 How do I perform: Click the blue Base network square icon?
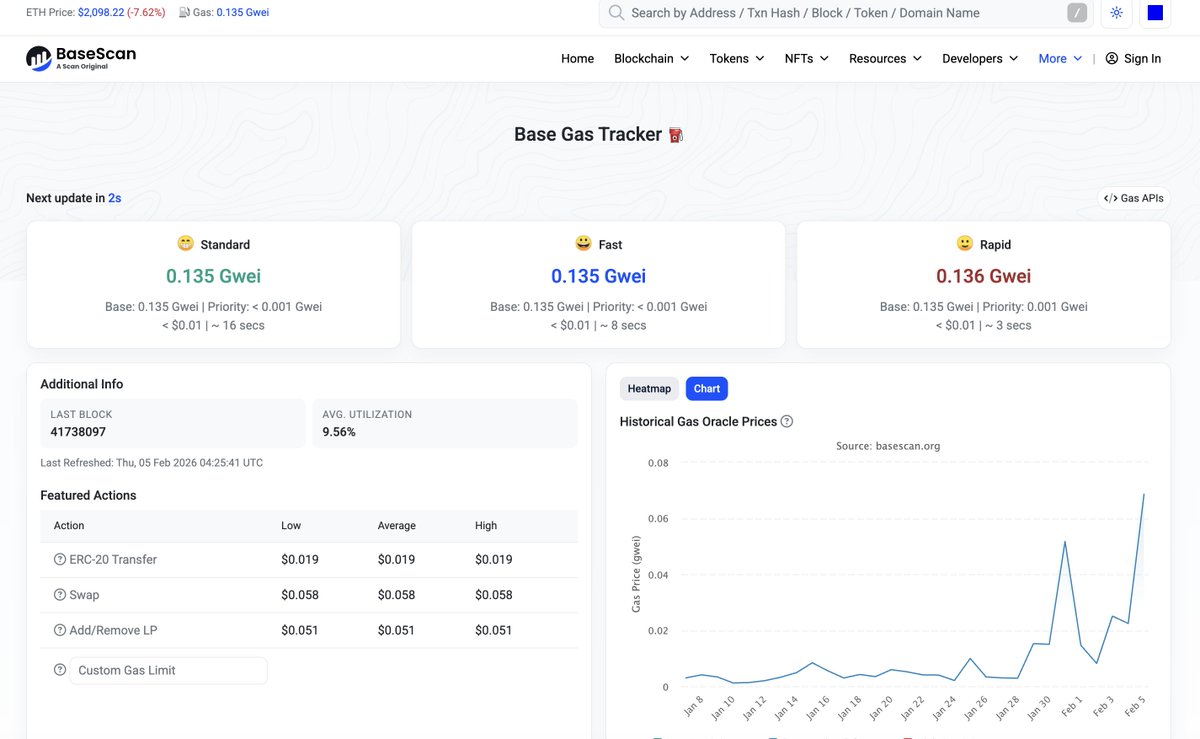pos(1155,13)
